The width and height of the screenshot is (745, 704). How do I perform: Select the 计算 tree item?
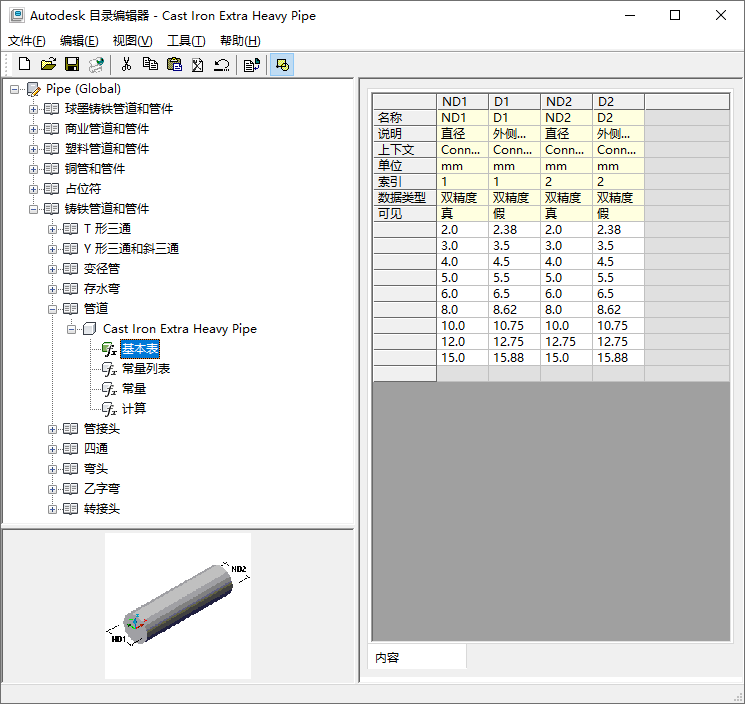pos(134,409)
